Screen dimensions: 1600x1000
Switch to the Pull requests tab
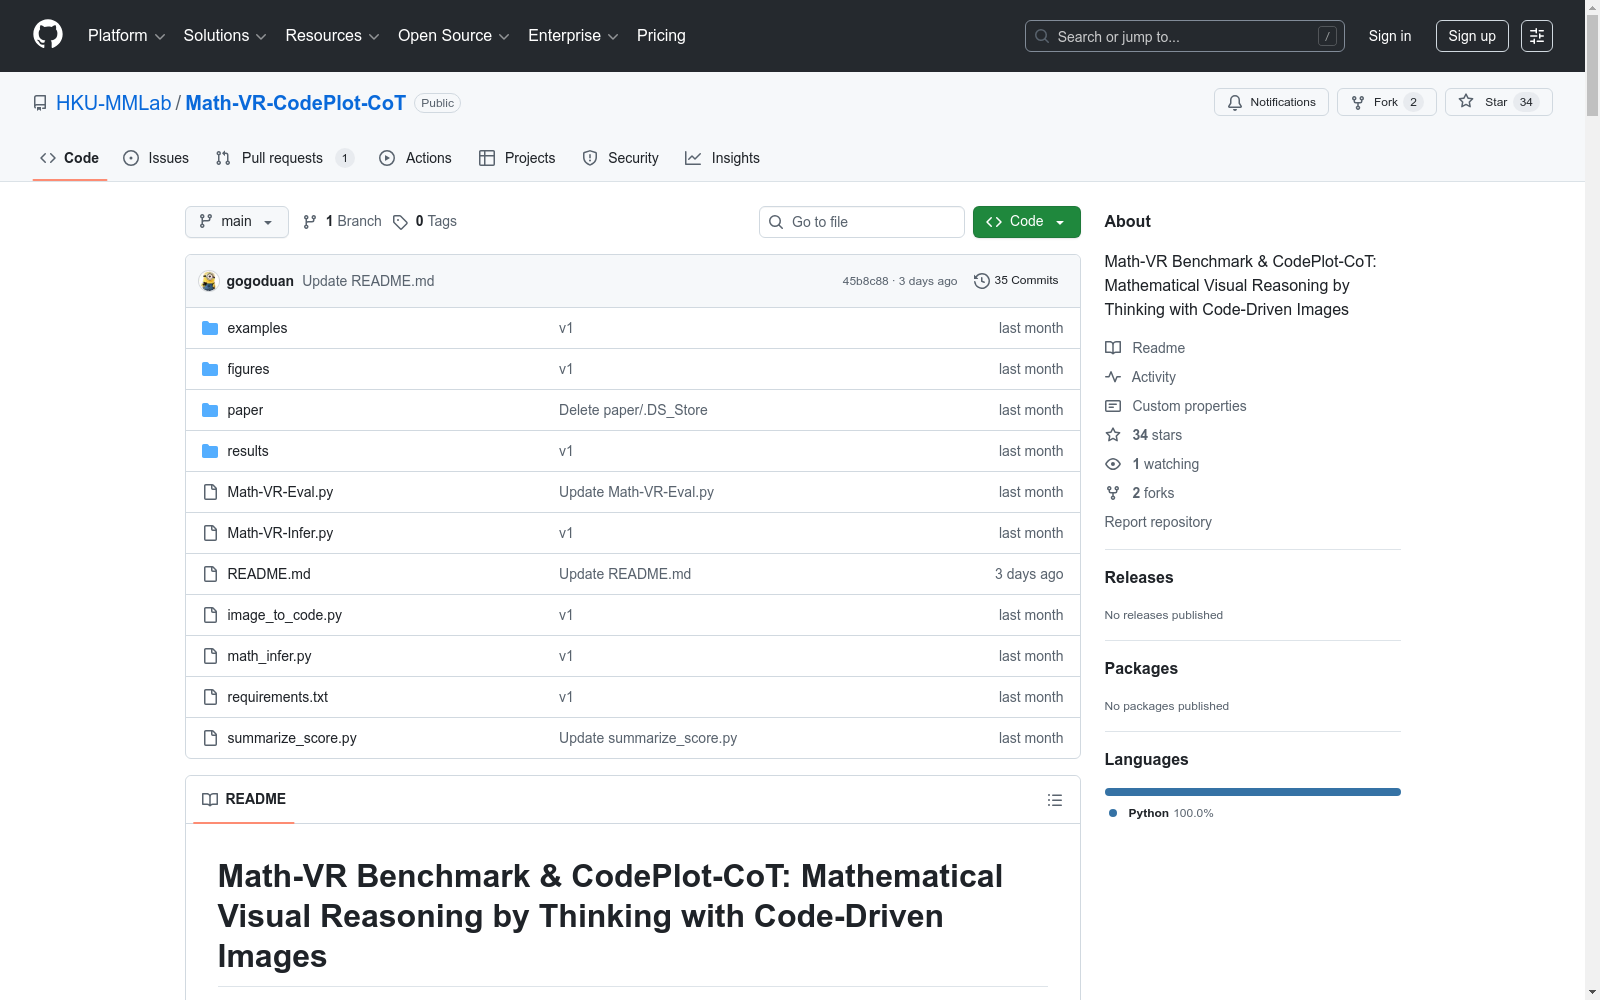285,158
